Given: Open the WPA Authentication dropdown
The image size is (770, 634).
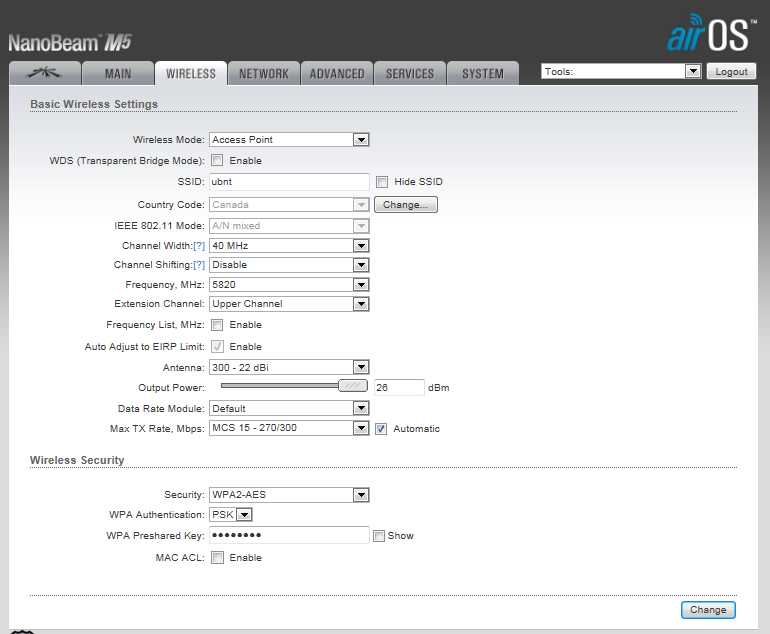Looking at the screenshot, I should coord(231,515).
